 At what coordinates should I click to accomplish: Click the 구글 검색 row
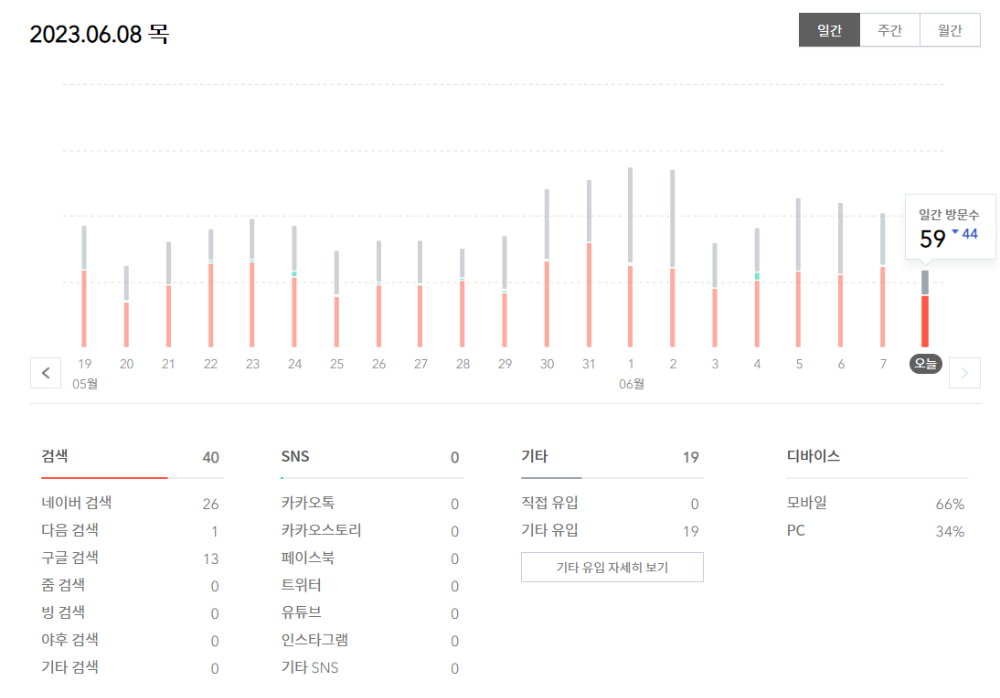pos(132,558)
